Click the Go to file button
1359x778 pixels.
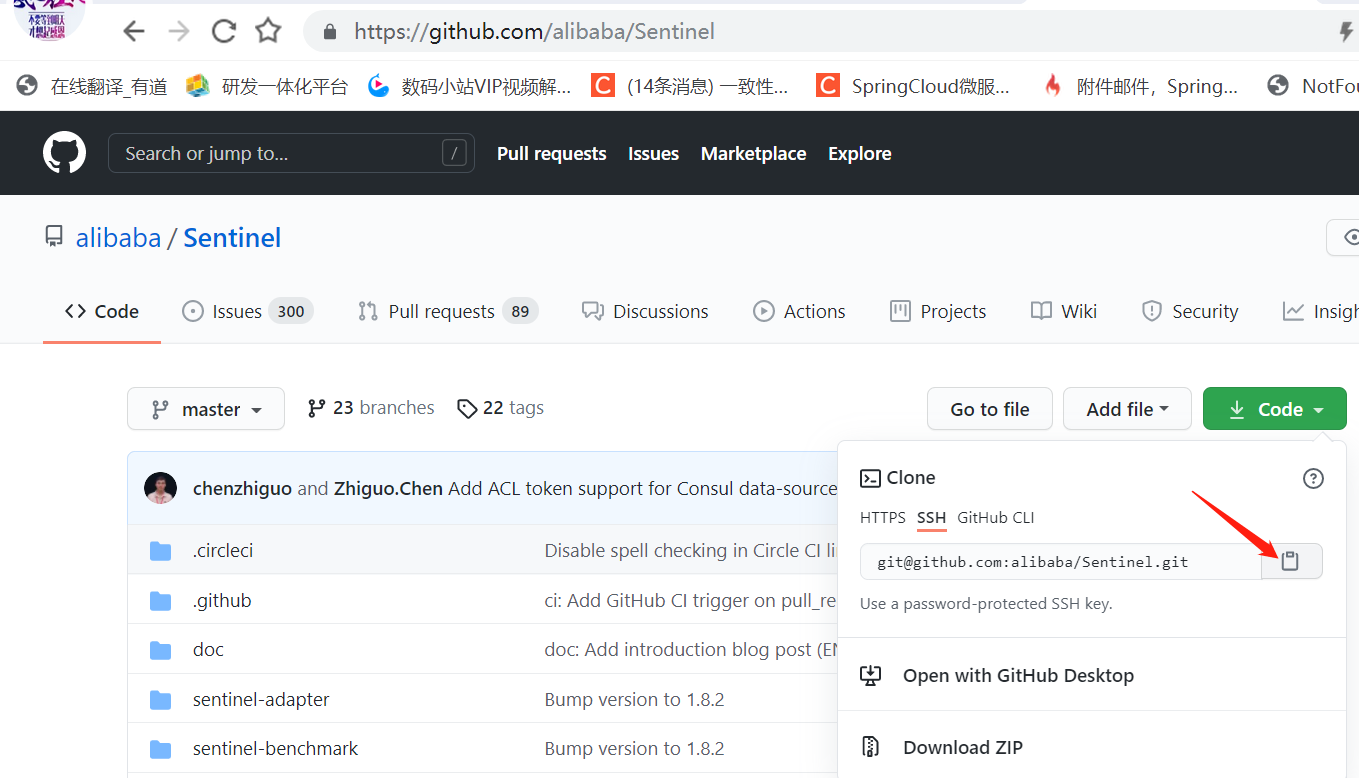coord(990,409)
